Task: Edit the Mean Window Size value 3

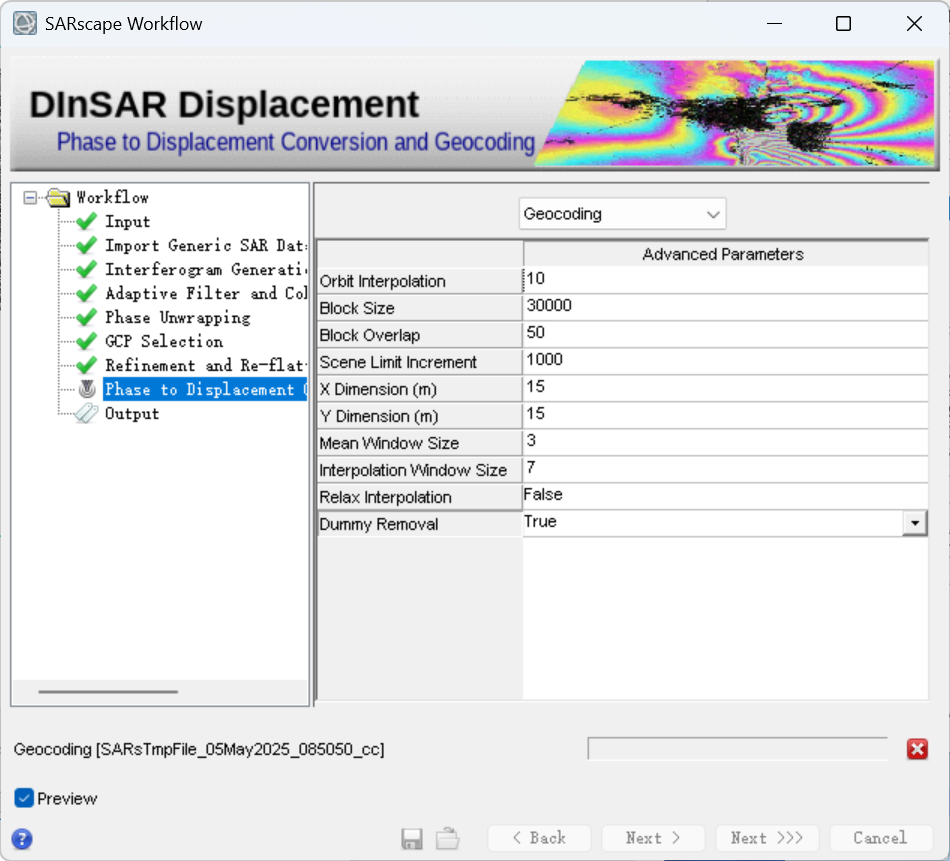Action: (725, 442)
